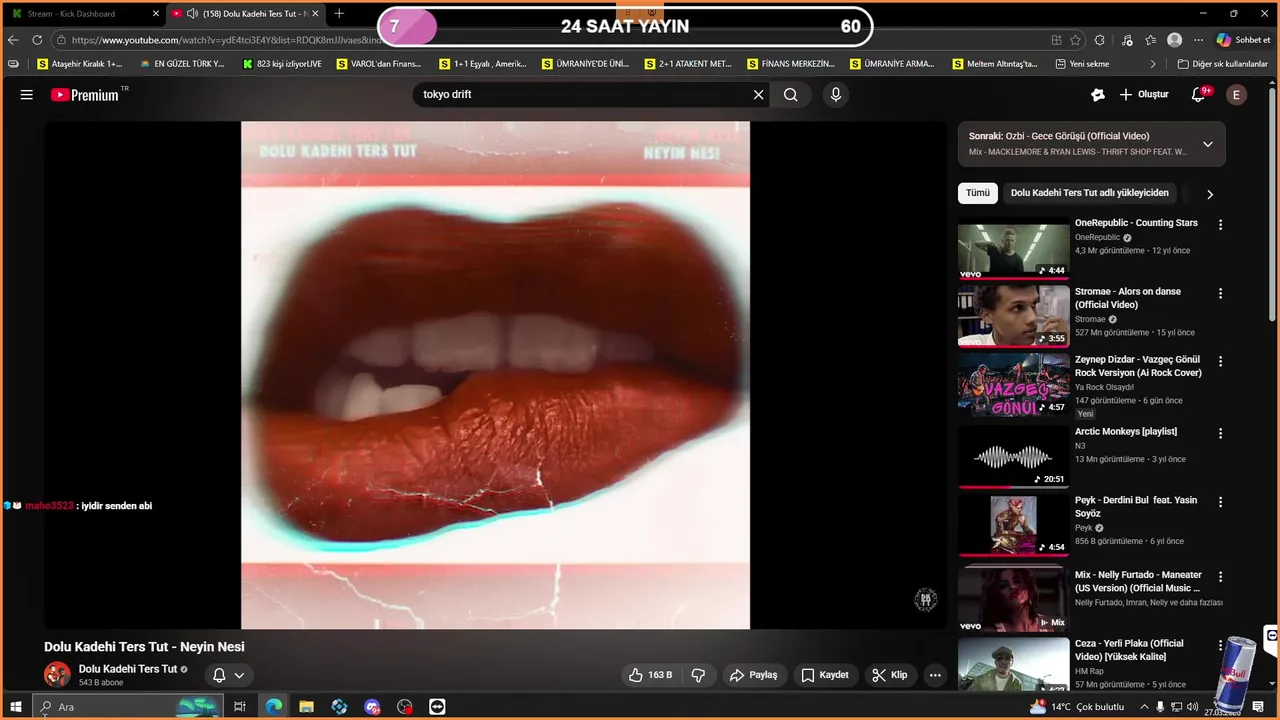Add page to favorites star
1280x720 pixels.
click(x=1076, y=40)
